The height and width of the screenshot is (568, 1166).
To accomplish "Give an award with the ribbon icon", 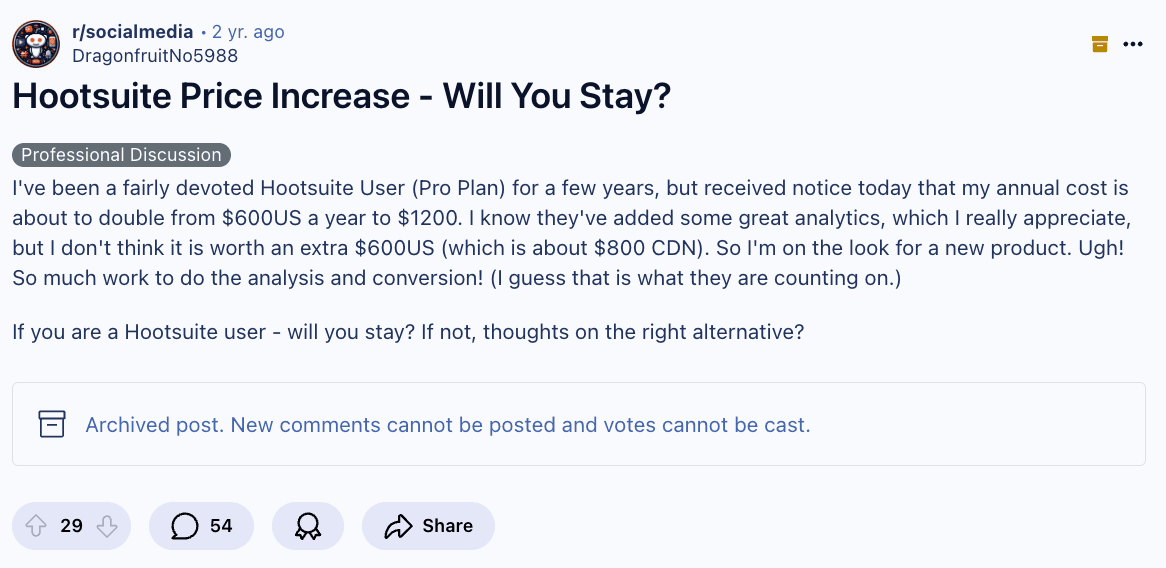I will coord(308,526).
